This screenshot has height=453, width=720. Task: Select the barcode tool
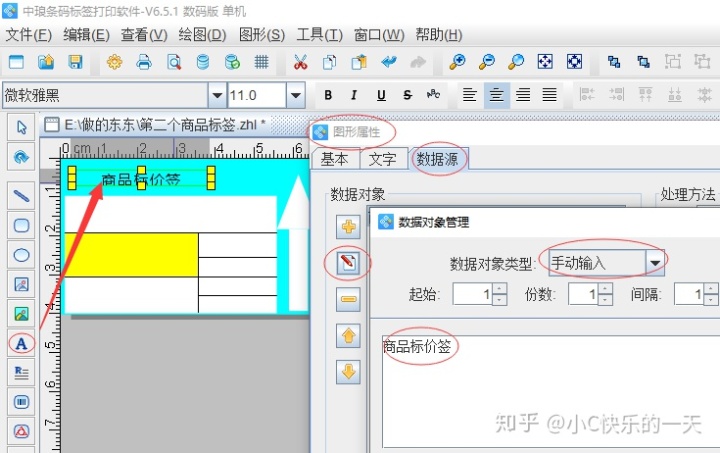tap(22, 402)
